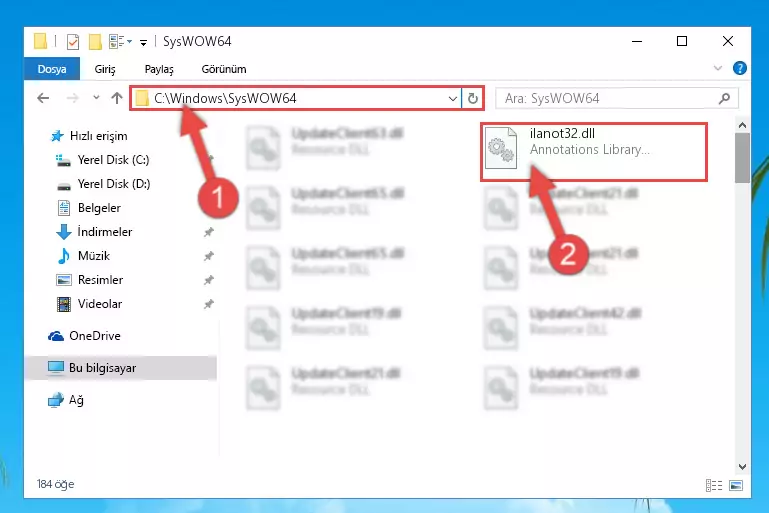Open Videolar folder

pyautogui.click(x=100, y=304)
